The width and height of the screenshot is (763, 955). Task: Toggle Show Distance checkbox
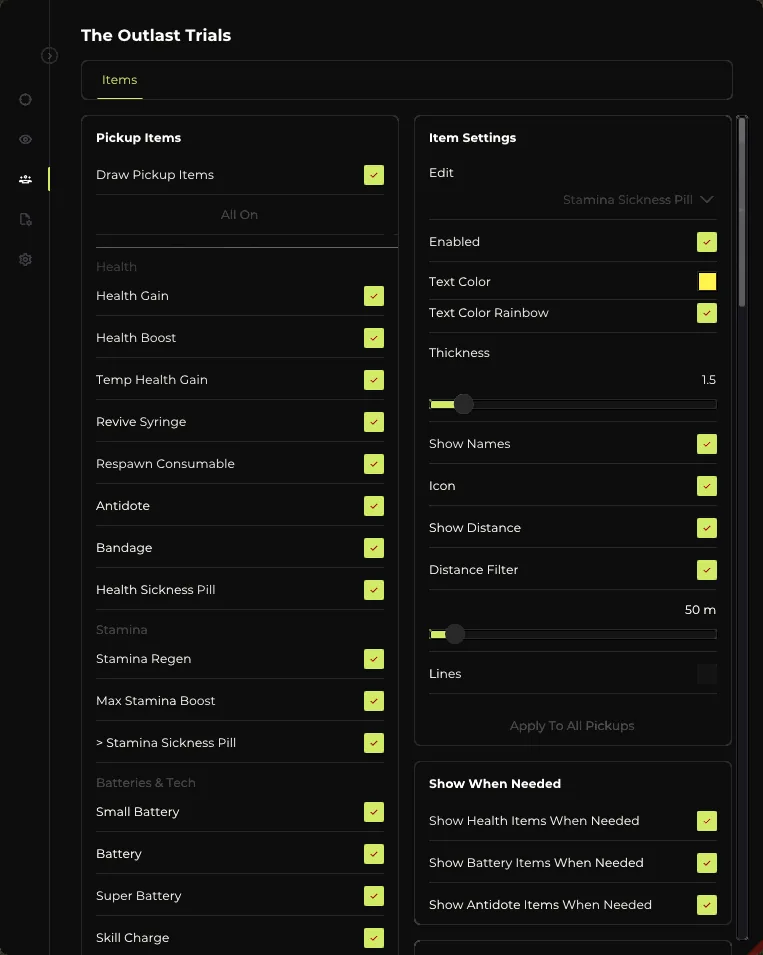707,528
